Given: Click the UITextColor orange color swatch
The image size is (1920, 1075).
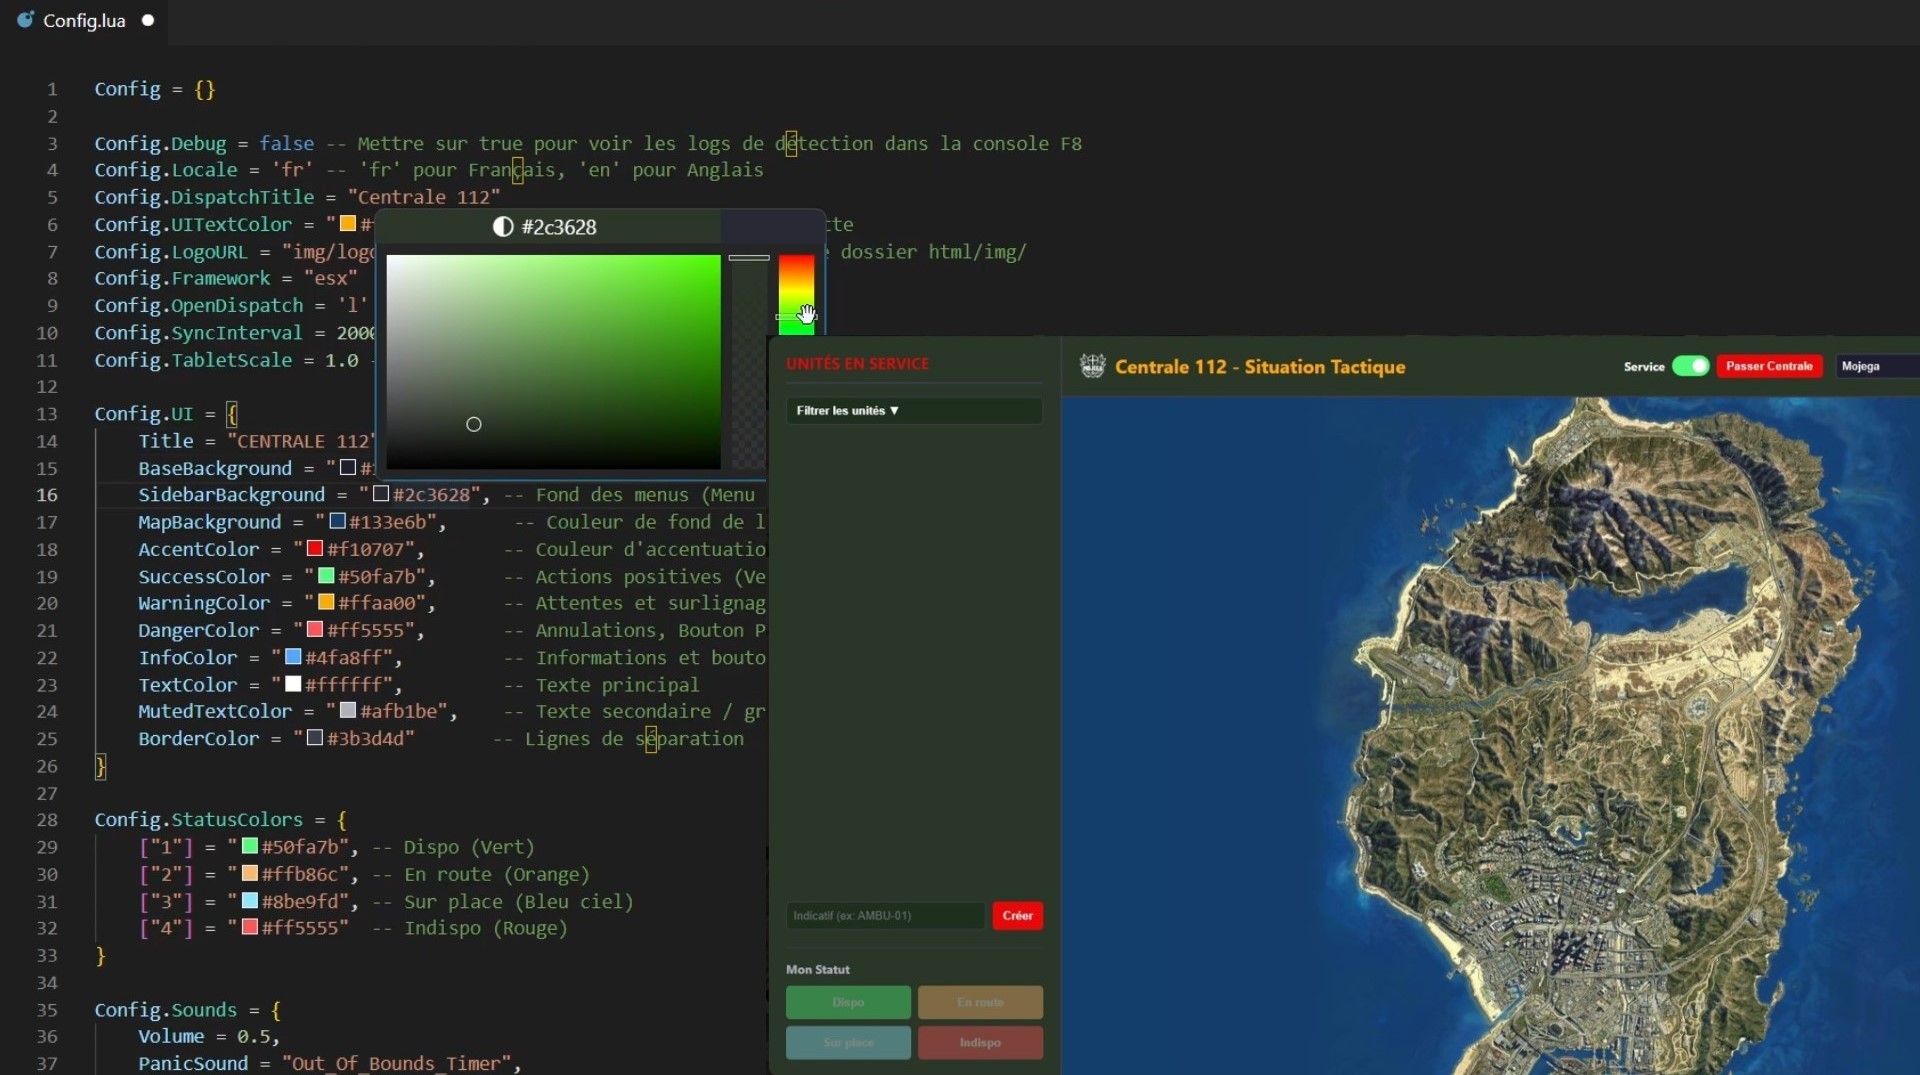Looking at the screenshot, I should tap(348, 224).
